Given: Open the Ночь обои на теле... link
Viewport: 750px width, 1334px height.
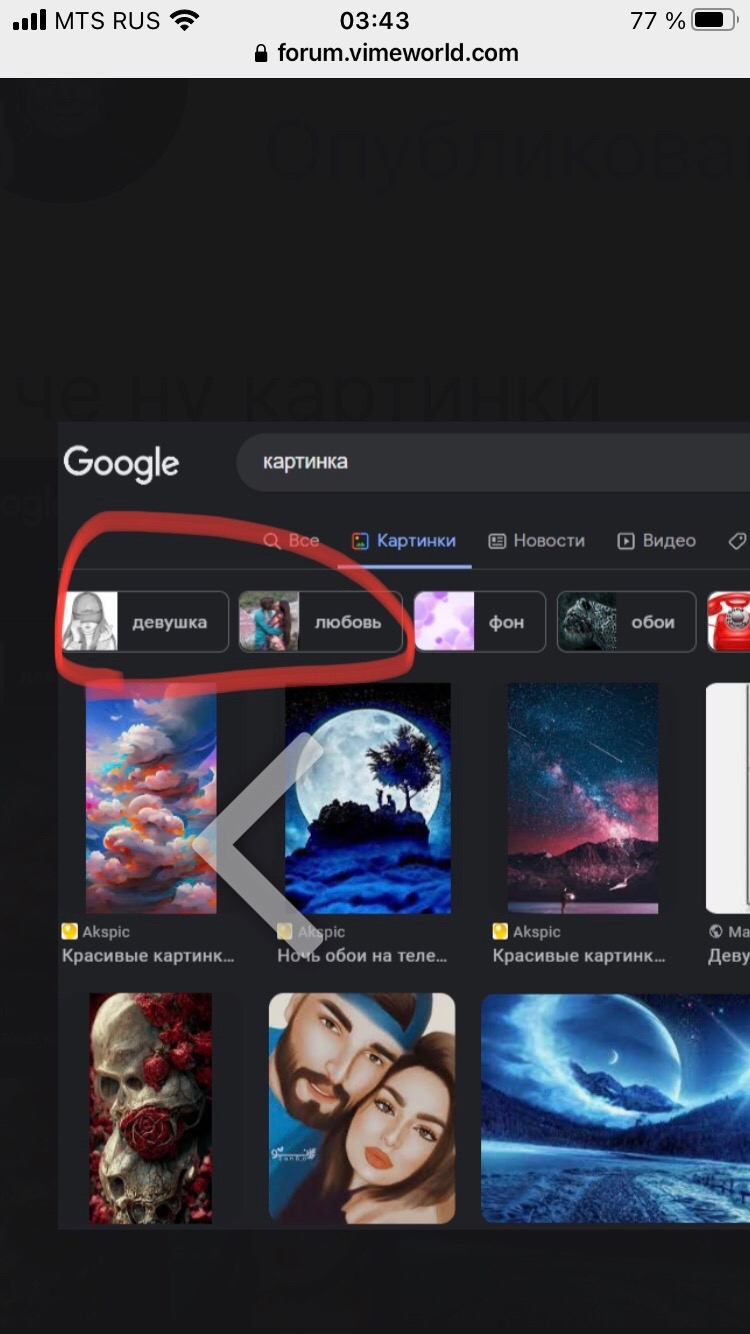Looking at the screenshot, I should click(362, 956).
